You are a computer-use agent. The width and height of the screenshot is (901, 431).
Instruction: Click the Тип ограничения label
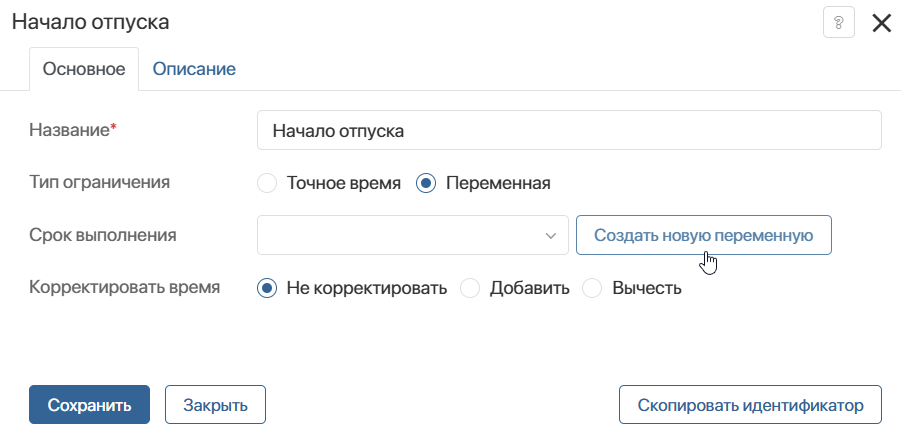click(x=99, y=182)
